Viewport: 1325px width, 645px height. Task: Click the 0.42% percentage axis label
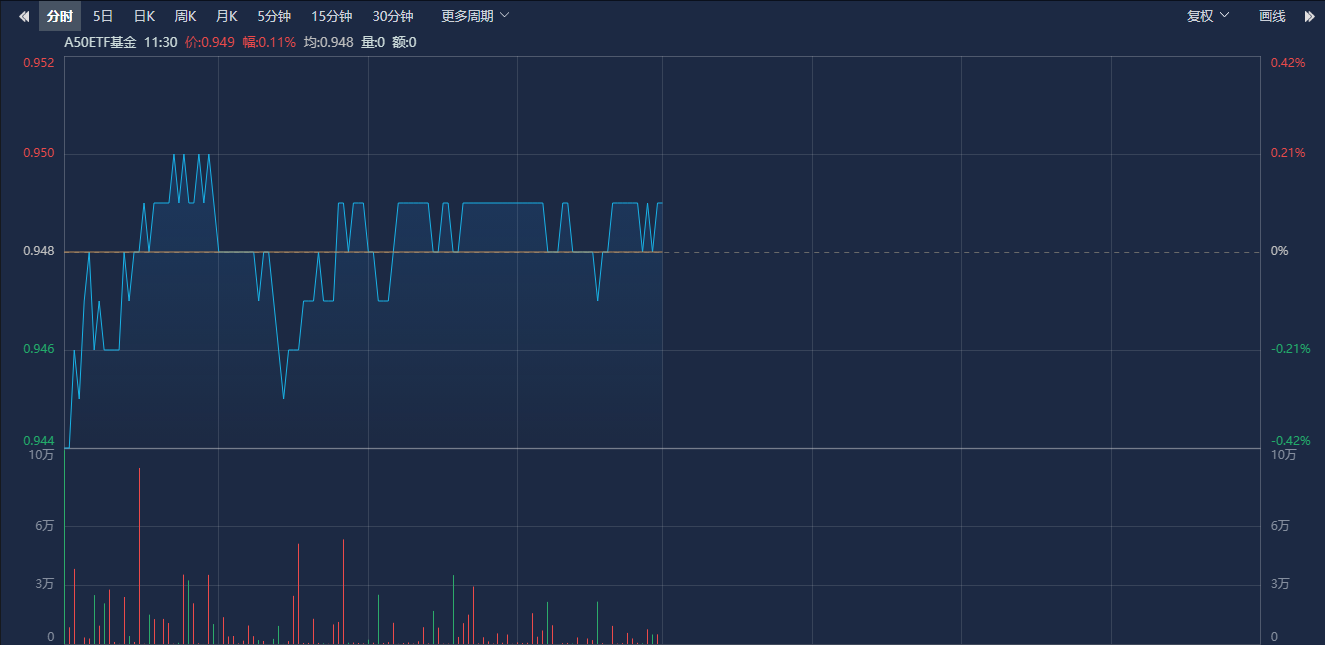pos(1288,62)
